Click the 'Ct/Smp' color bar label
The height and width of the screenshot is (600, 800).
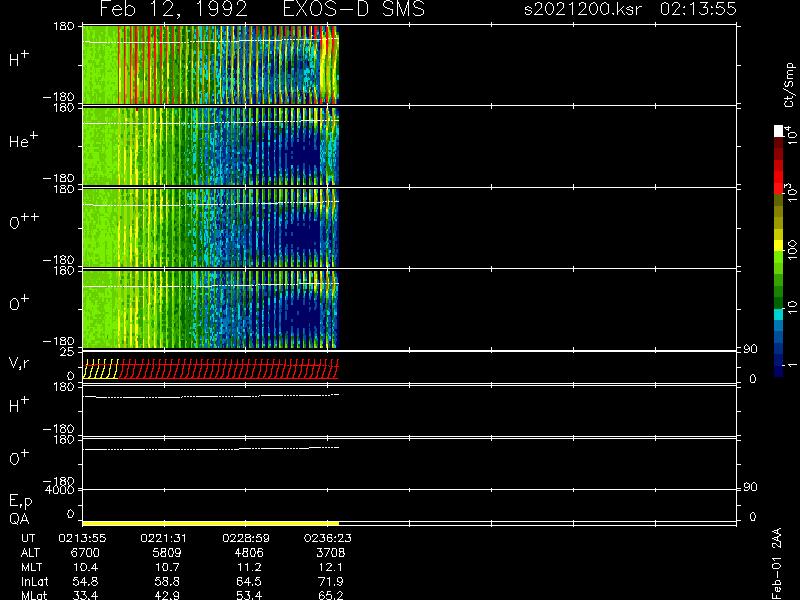[789, 85]
